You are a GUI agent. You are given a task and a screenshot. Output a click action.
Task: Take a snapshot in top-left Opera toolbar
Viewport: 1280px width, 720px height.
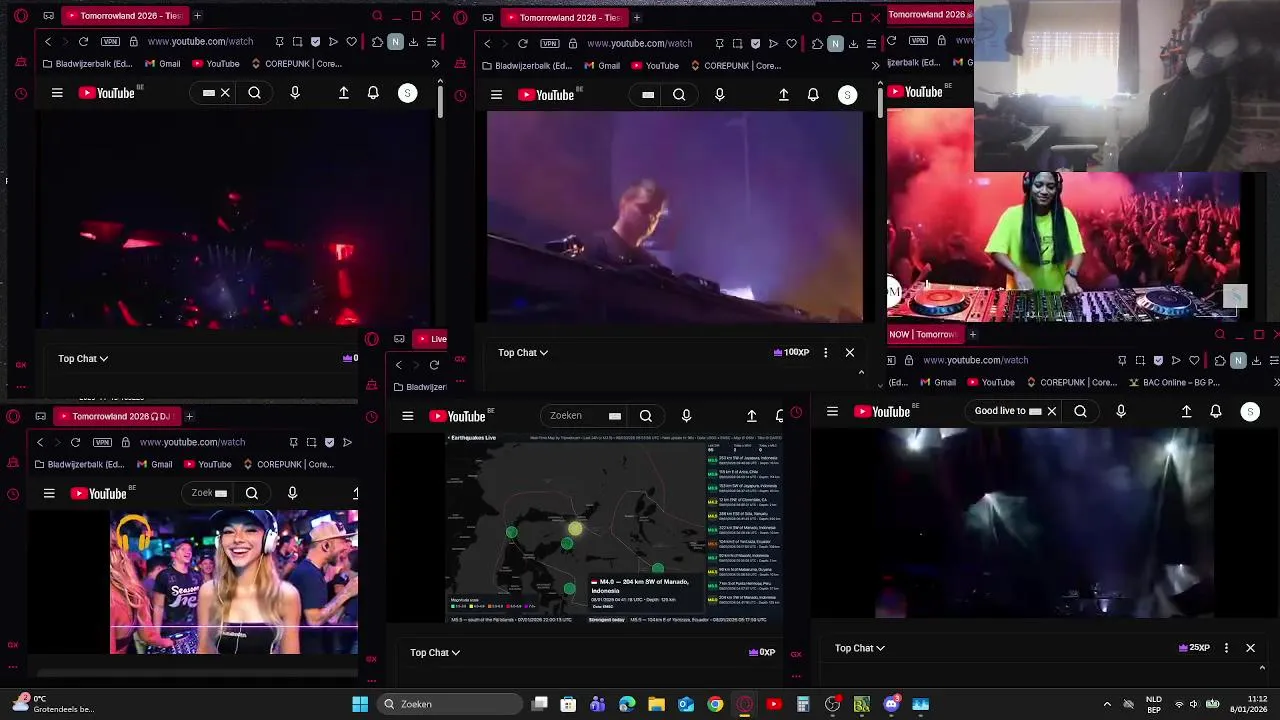(298, 42)
